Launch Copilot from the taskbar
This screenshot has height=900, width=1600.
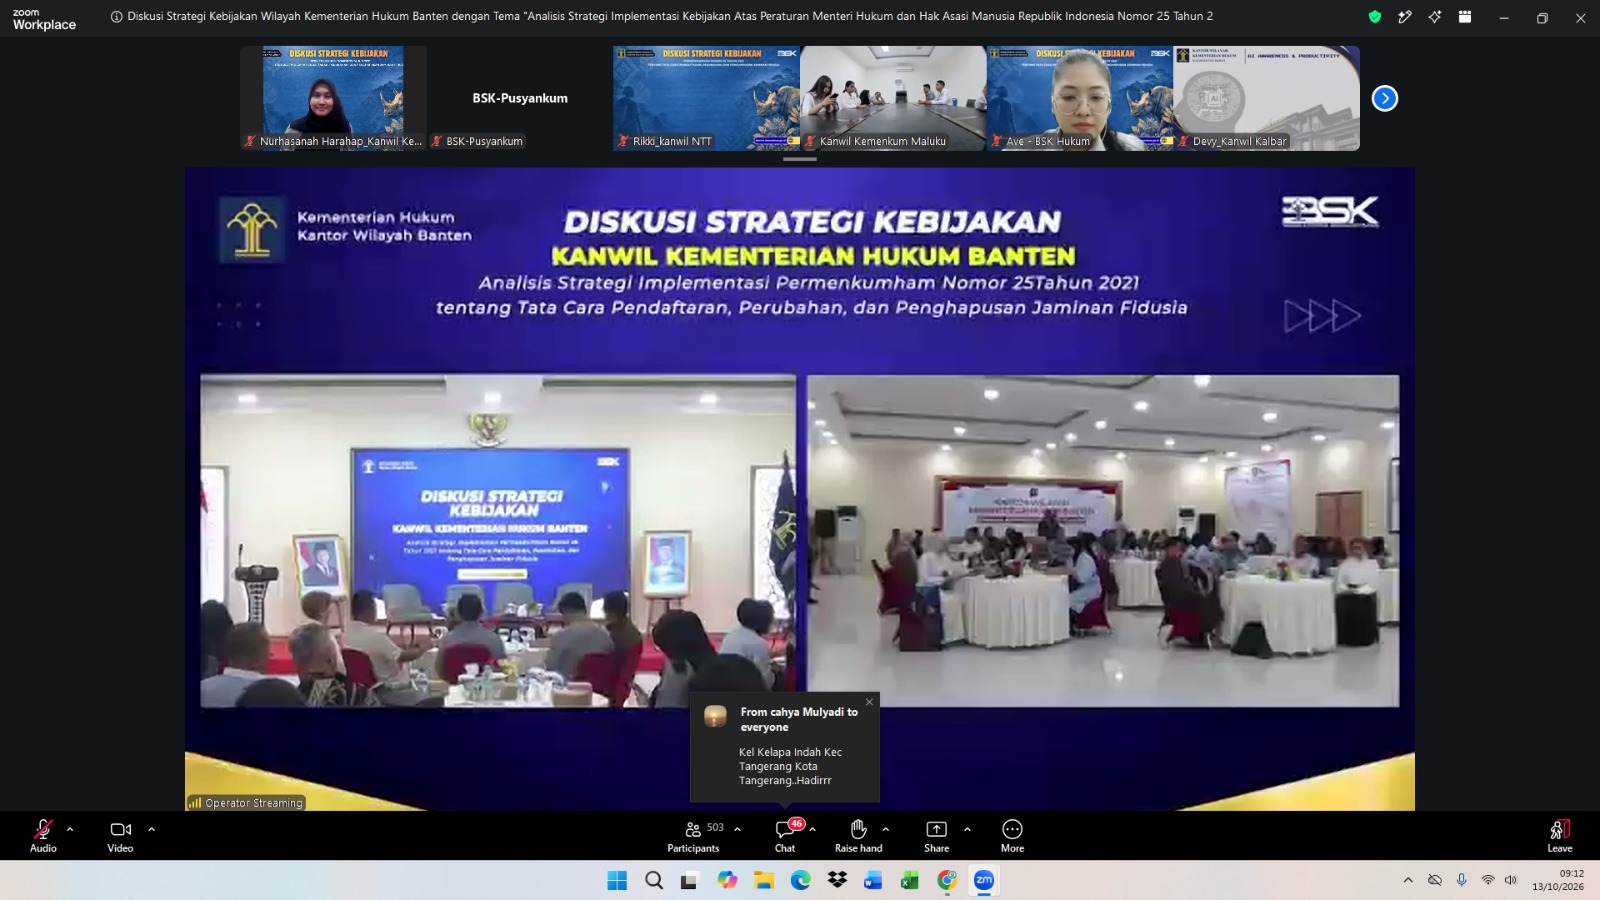pyautogui.click(x=727, y=880)
